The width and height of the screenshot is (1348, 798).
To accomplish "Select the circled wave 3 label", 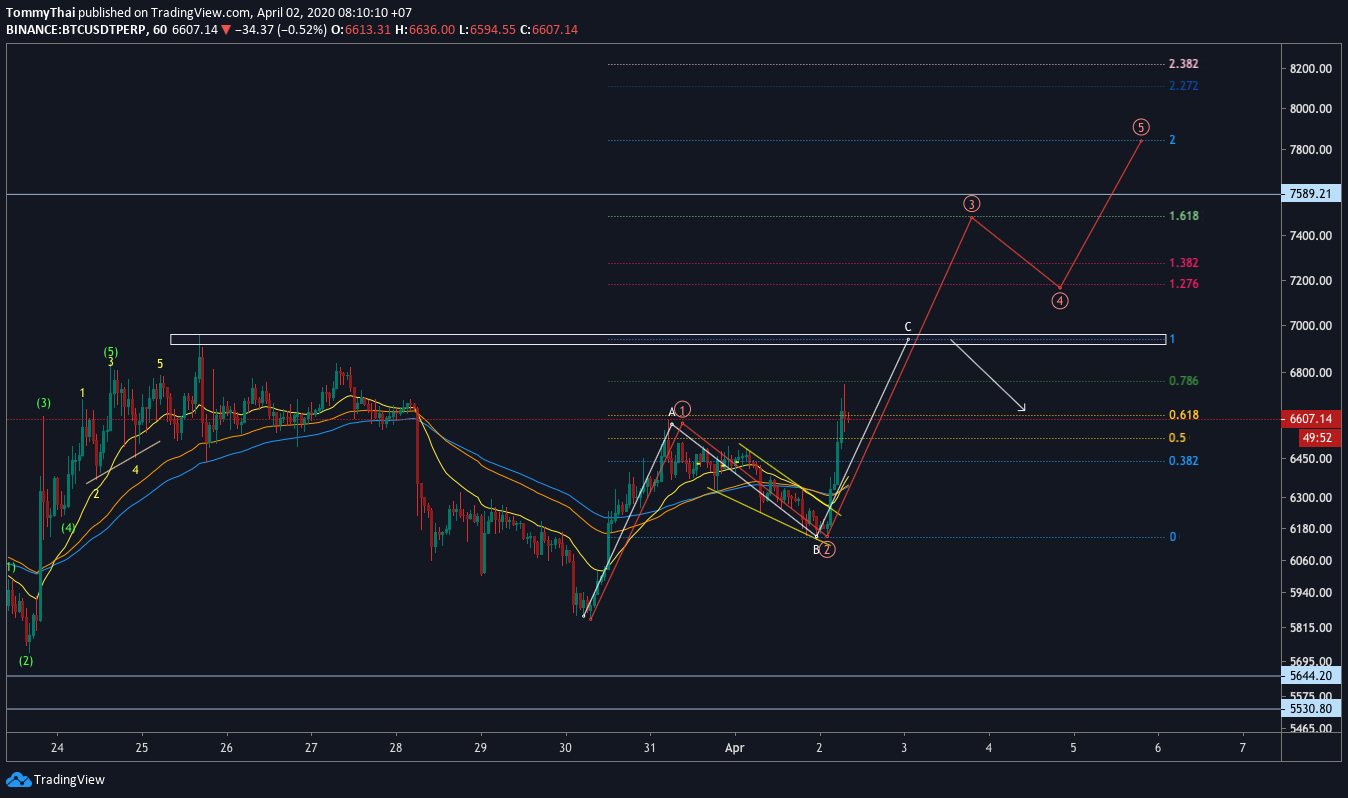I will 972,203.
